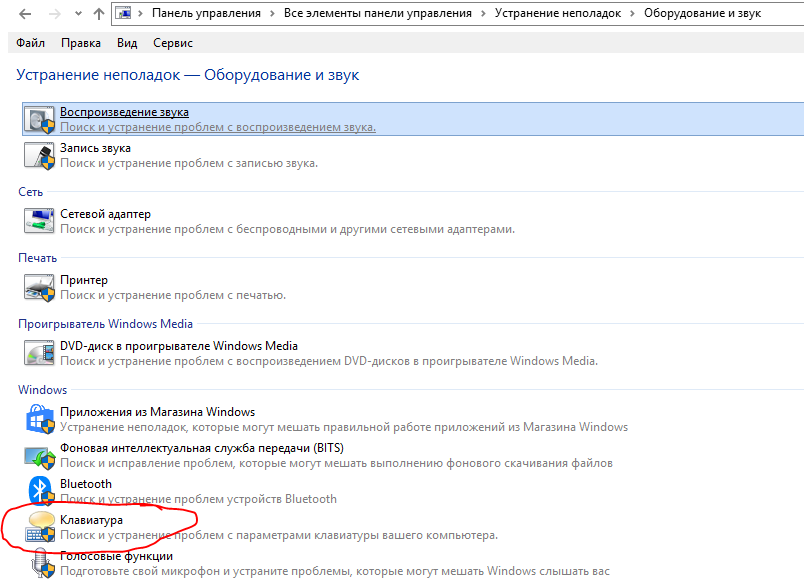Expand chevron after Устранение неполадок breadcrumb

(632, 14)
